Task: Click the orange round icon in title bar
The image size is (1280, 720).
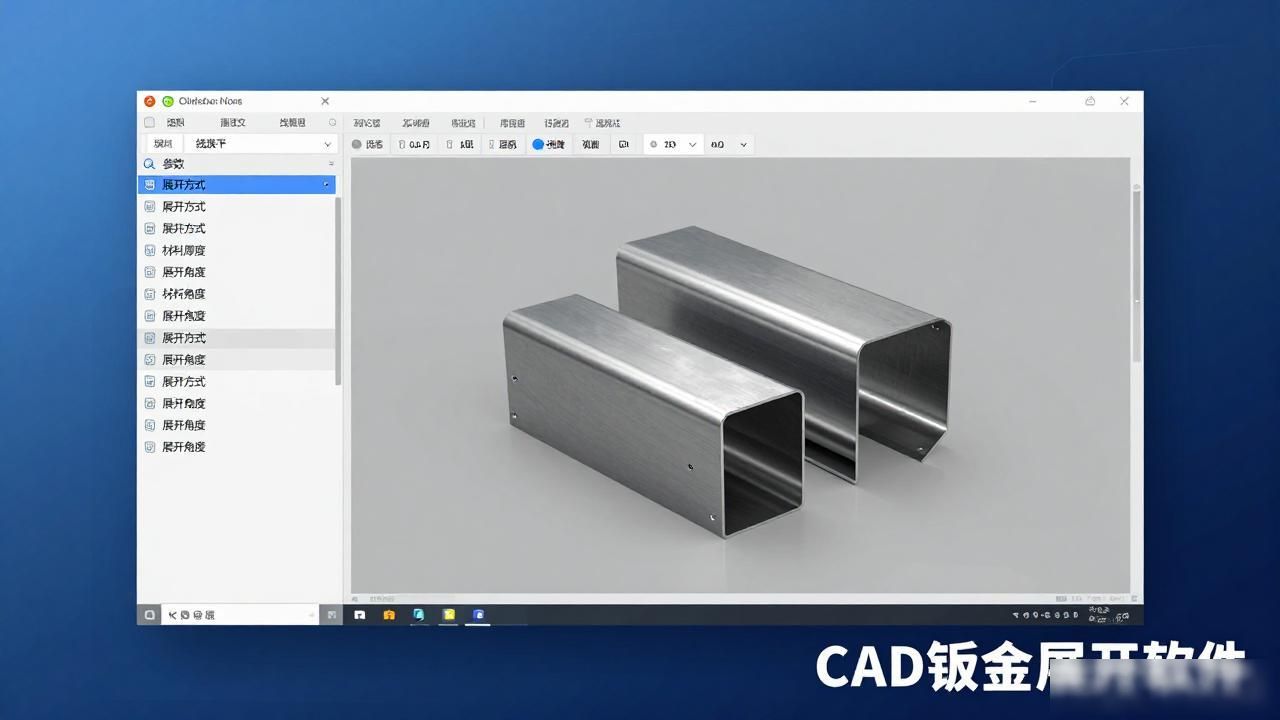Action: click(x=150, y=101)
